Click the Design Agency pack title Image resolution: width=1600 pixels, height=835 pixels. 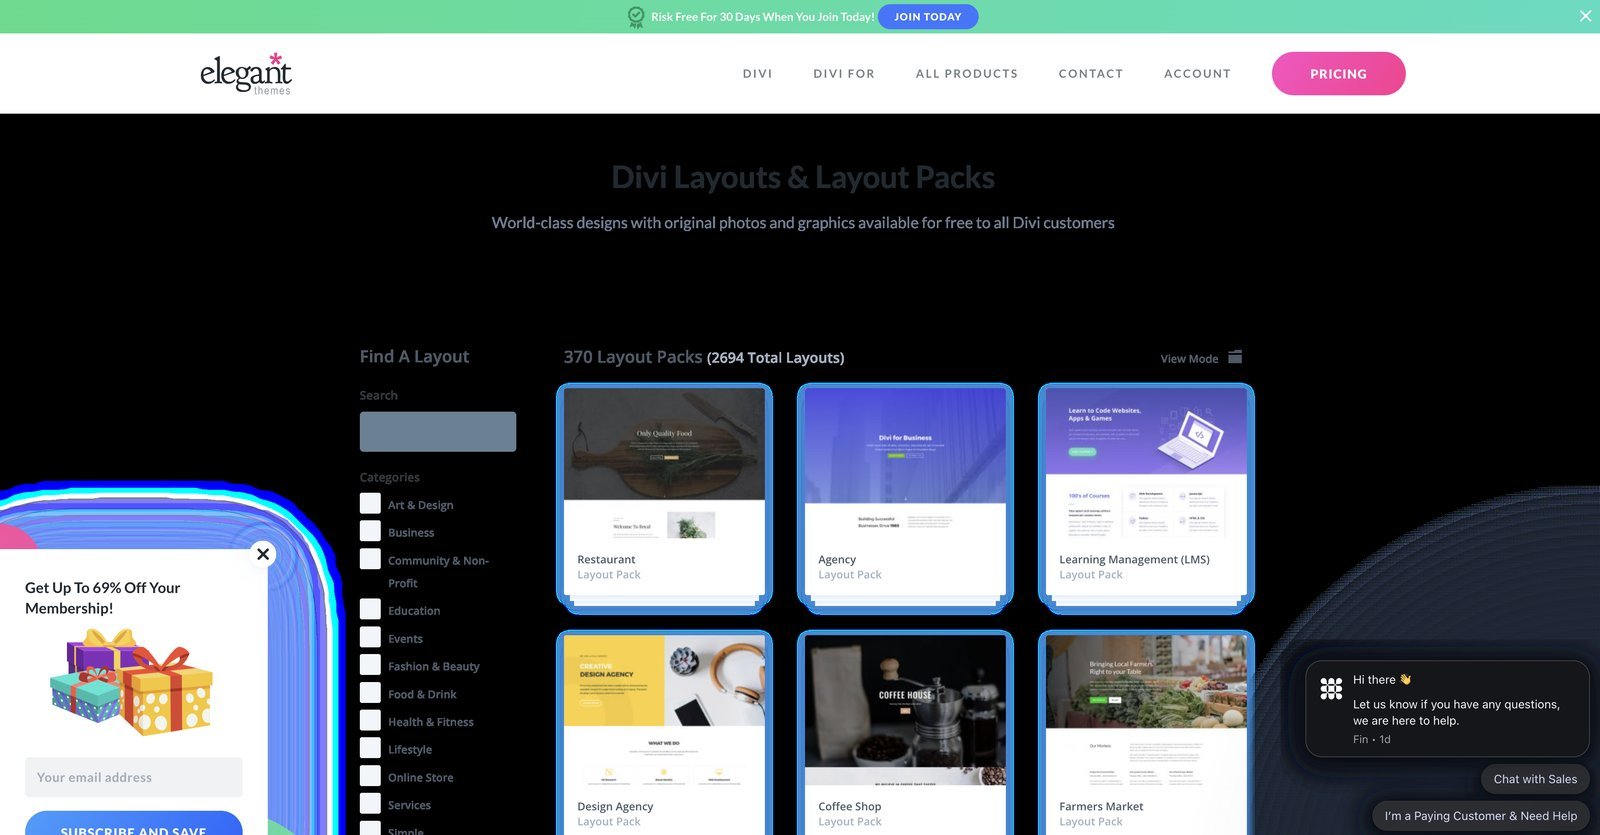click(615, 807)
